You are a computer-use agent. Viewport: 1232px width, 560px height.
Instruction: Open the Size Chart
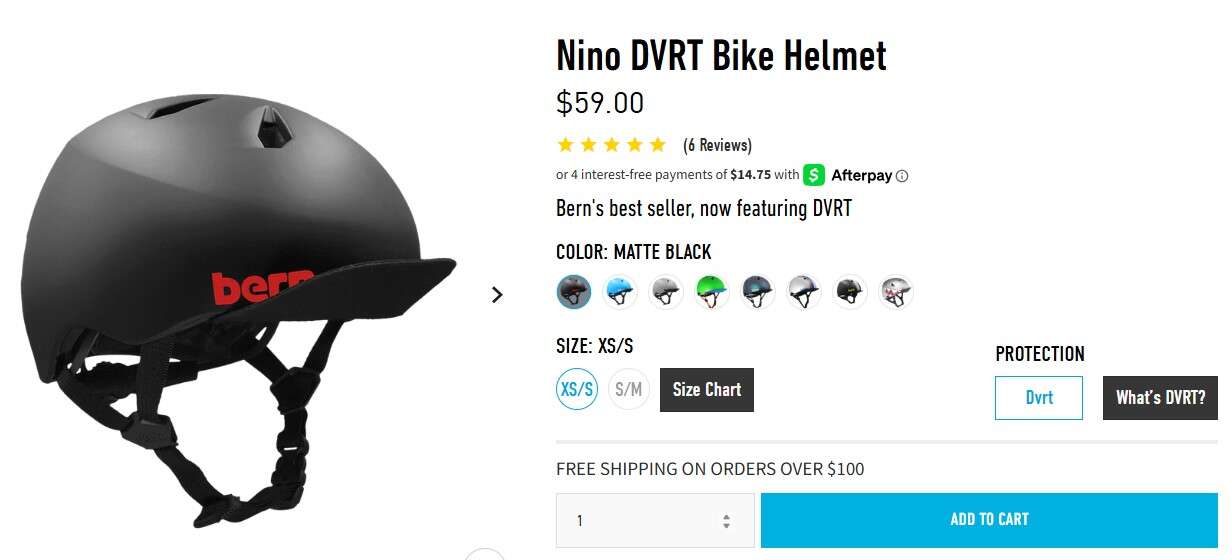(707, 390)
